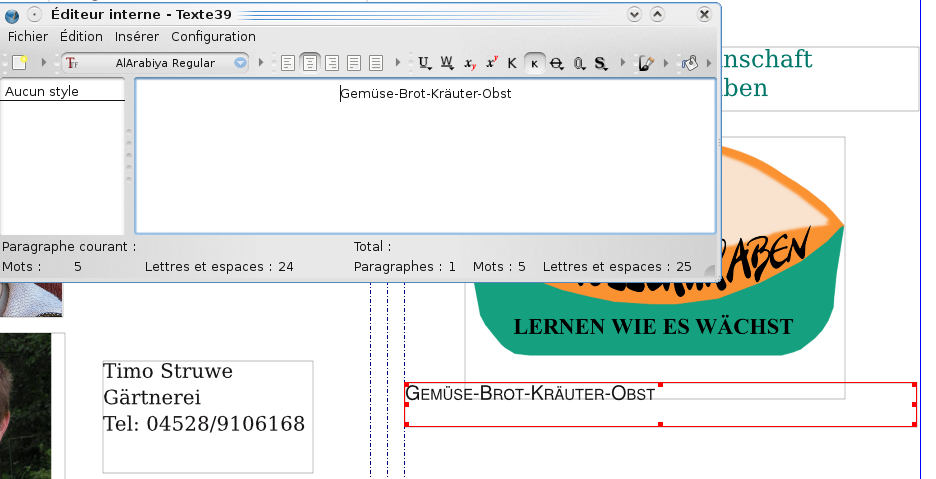
Task: Apply strikethrough formatting
Action: tap(556, 63)
